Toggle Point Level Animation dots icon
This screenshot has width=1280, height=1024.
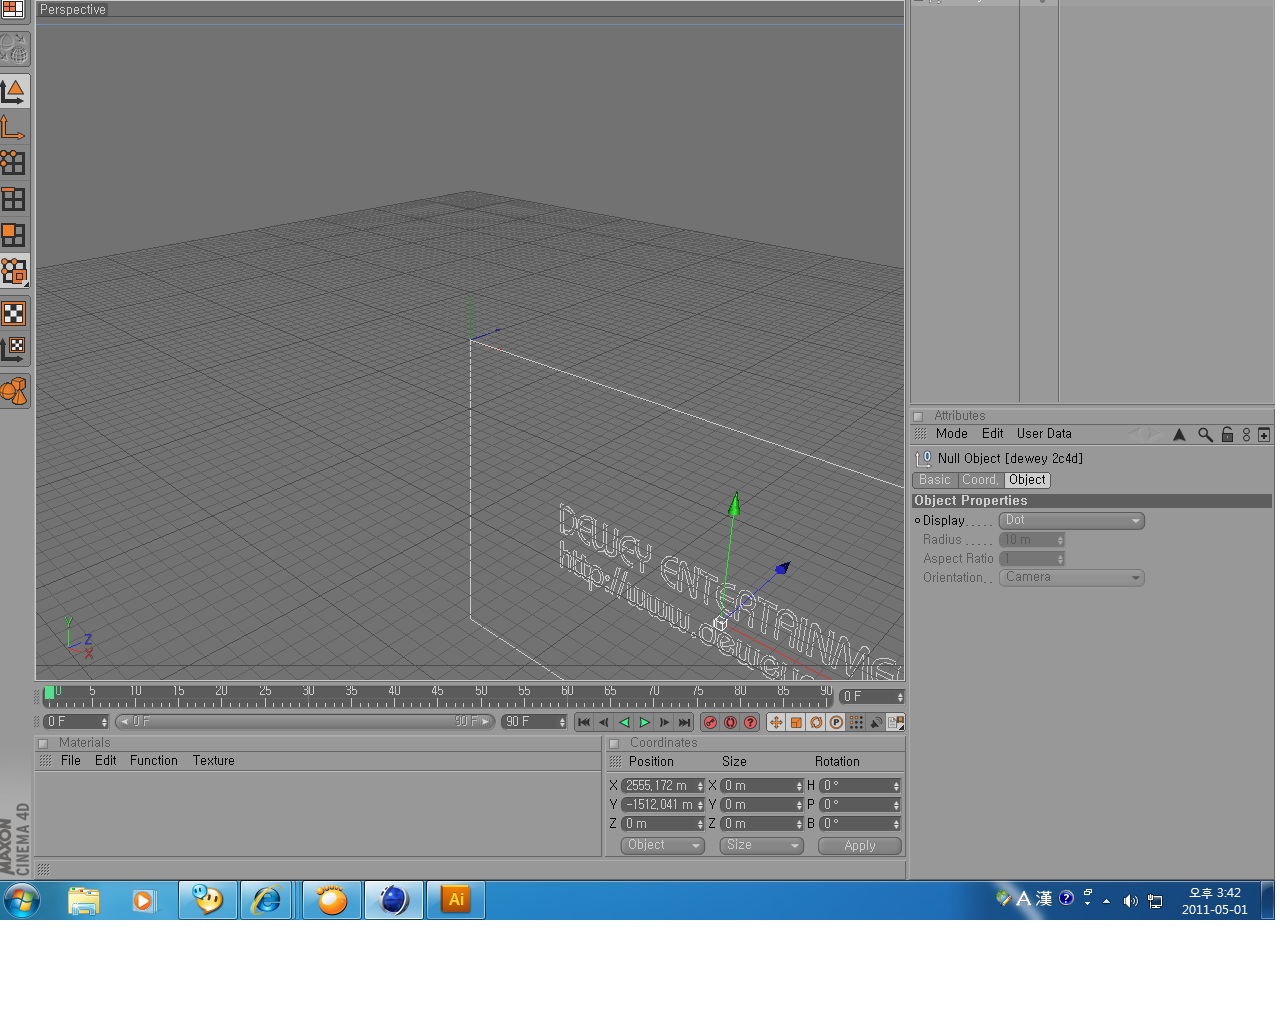coord(856,722)
